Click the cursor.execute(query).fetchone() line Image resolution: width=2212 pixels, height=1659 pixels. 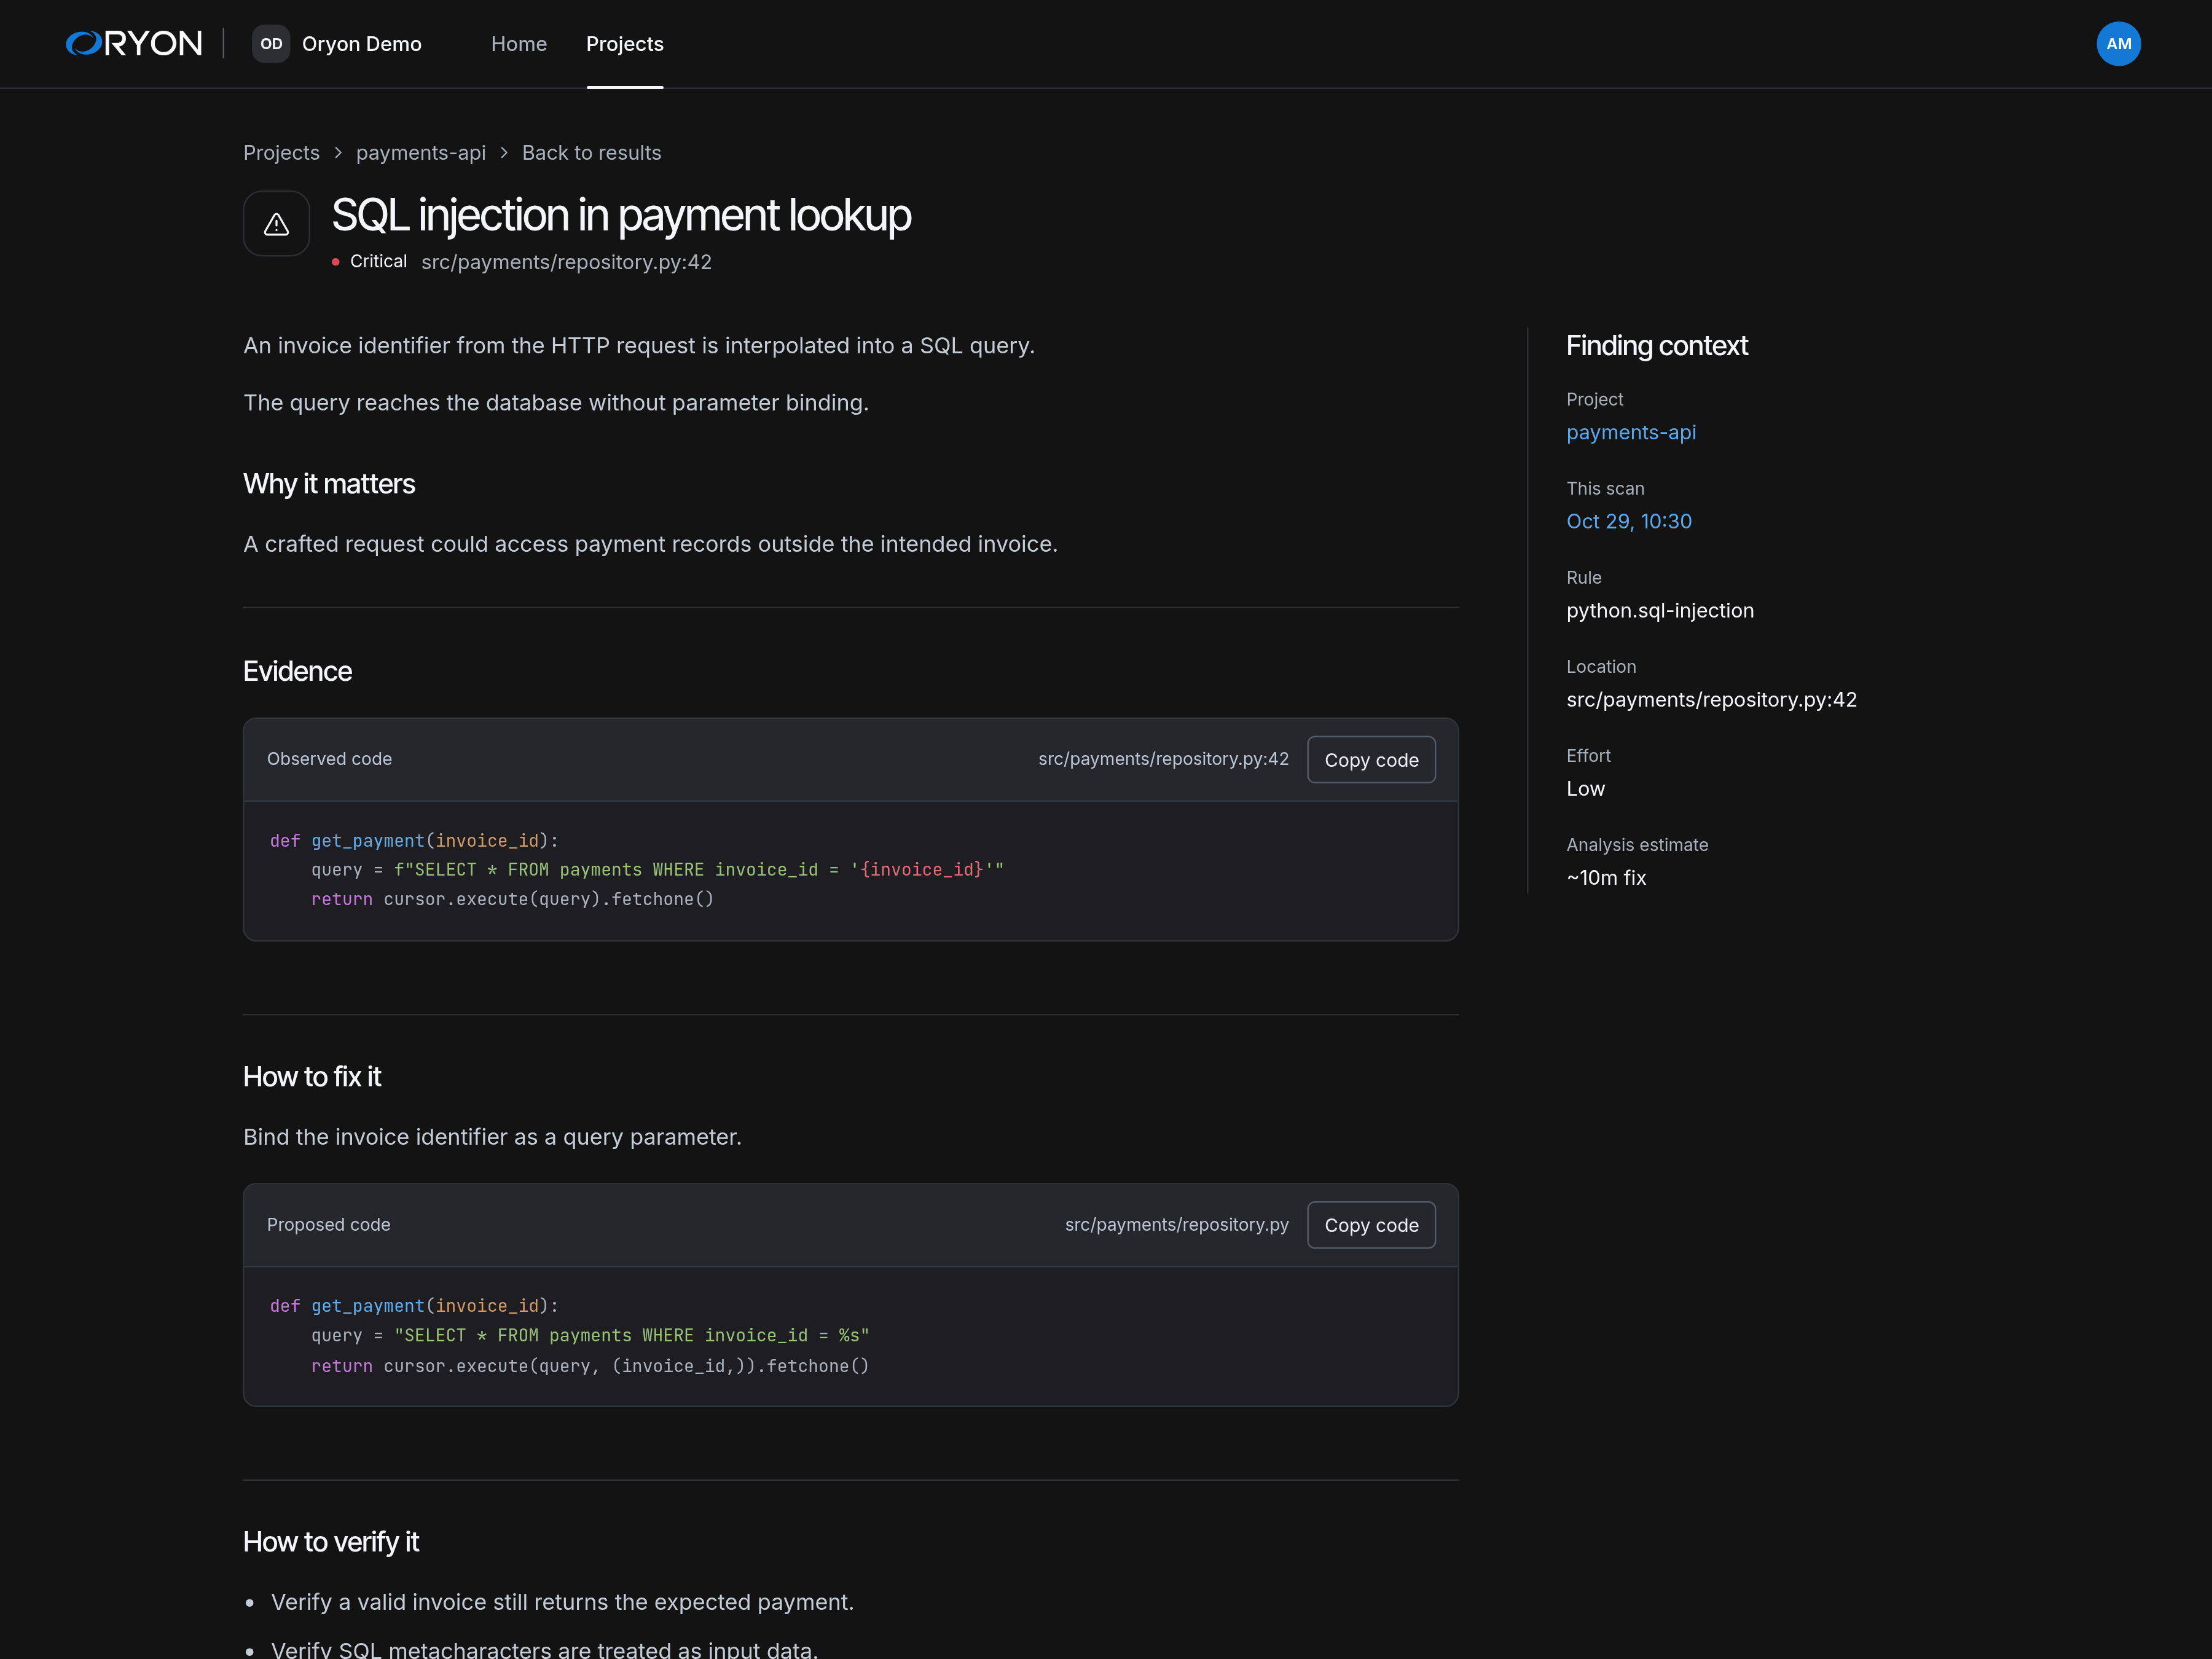tap(512, 899)
